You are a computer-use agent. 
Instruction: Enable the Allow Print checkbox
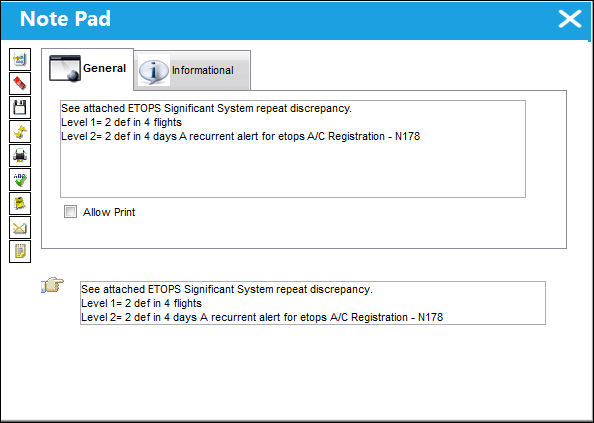click(x=70, y=212)
